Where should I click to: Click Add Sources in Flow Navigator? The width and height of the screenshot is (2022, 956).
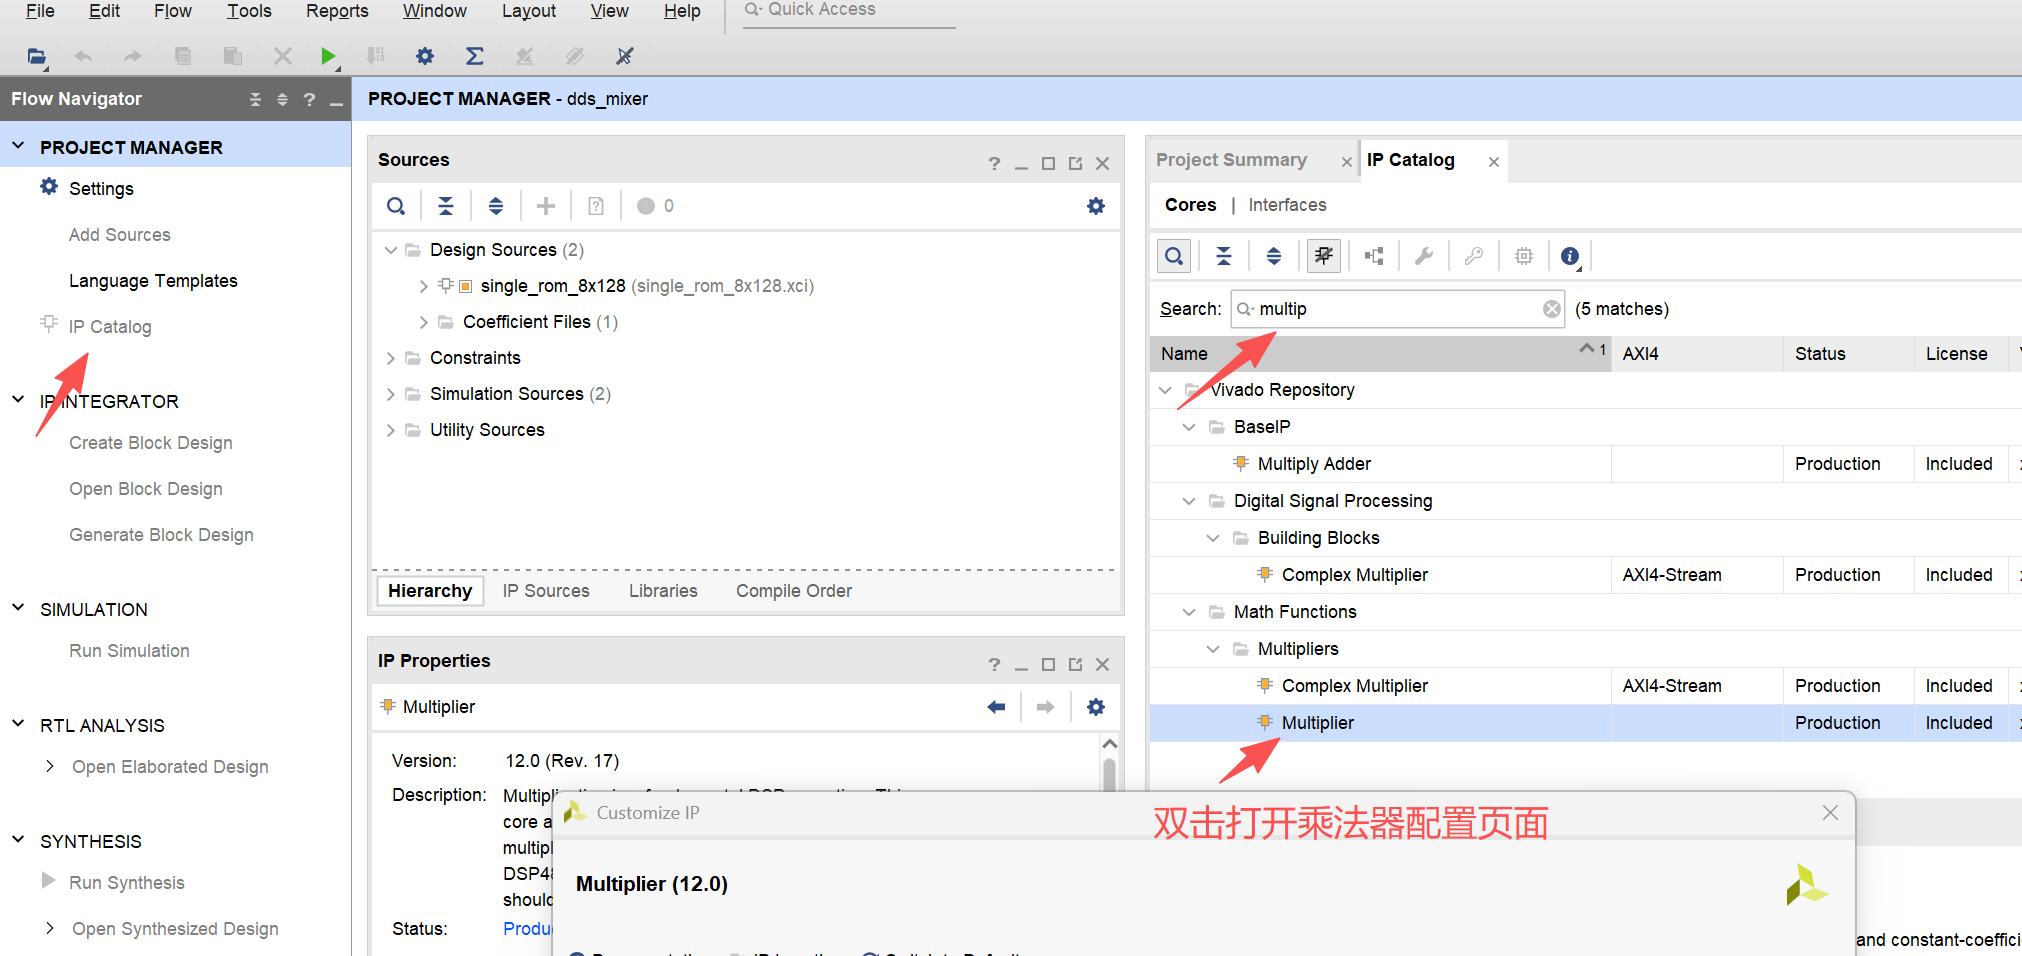[119, 235]
